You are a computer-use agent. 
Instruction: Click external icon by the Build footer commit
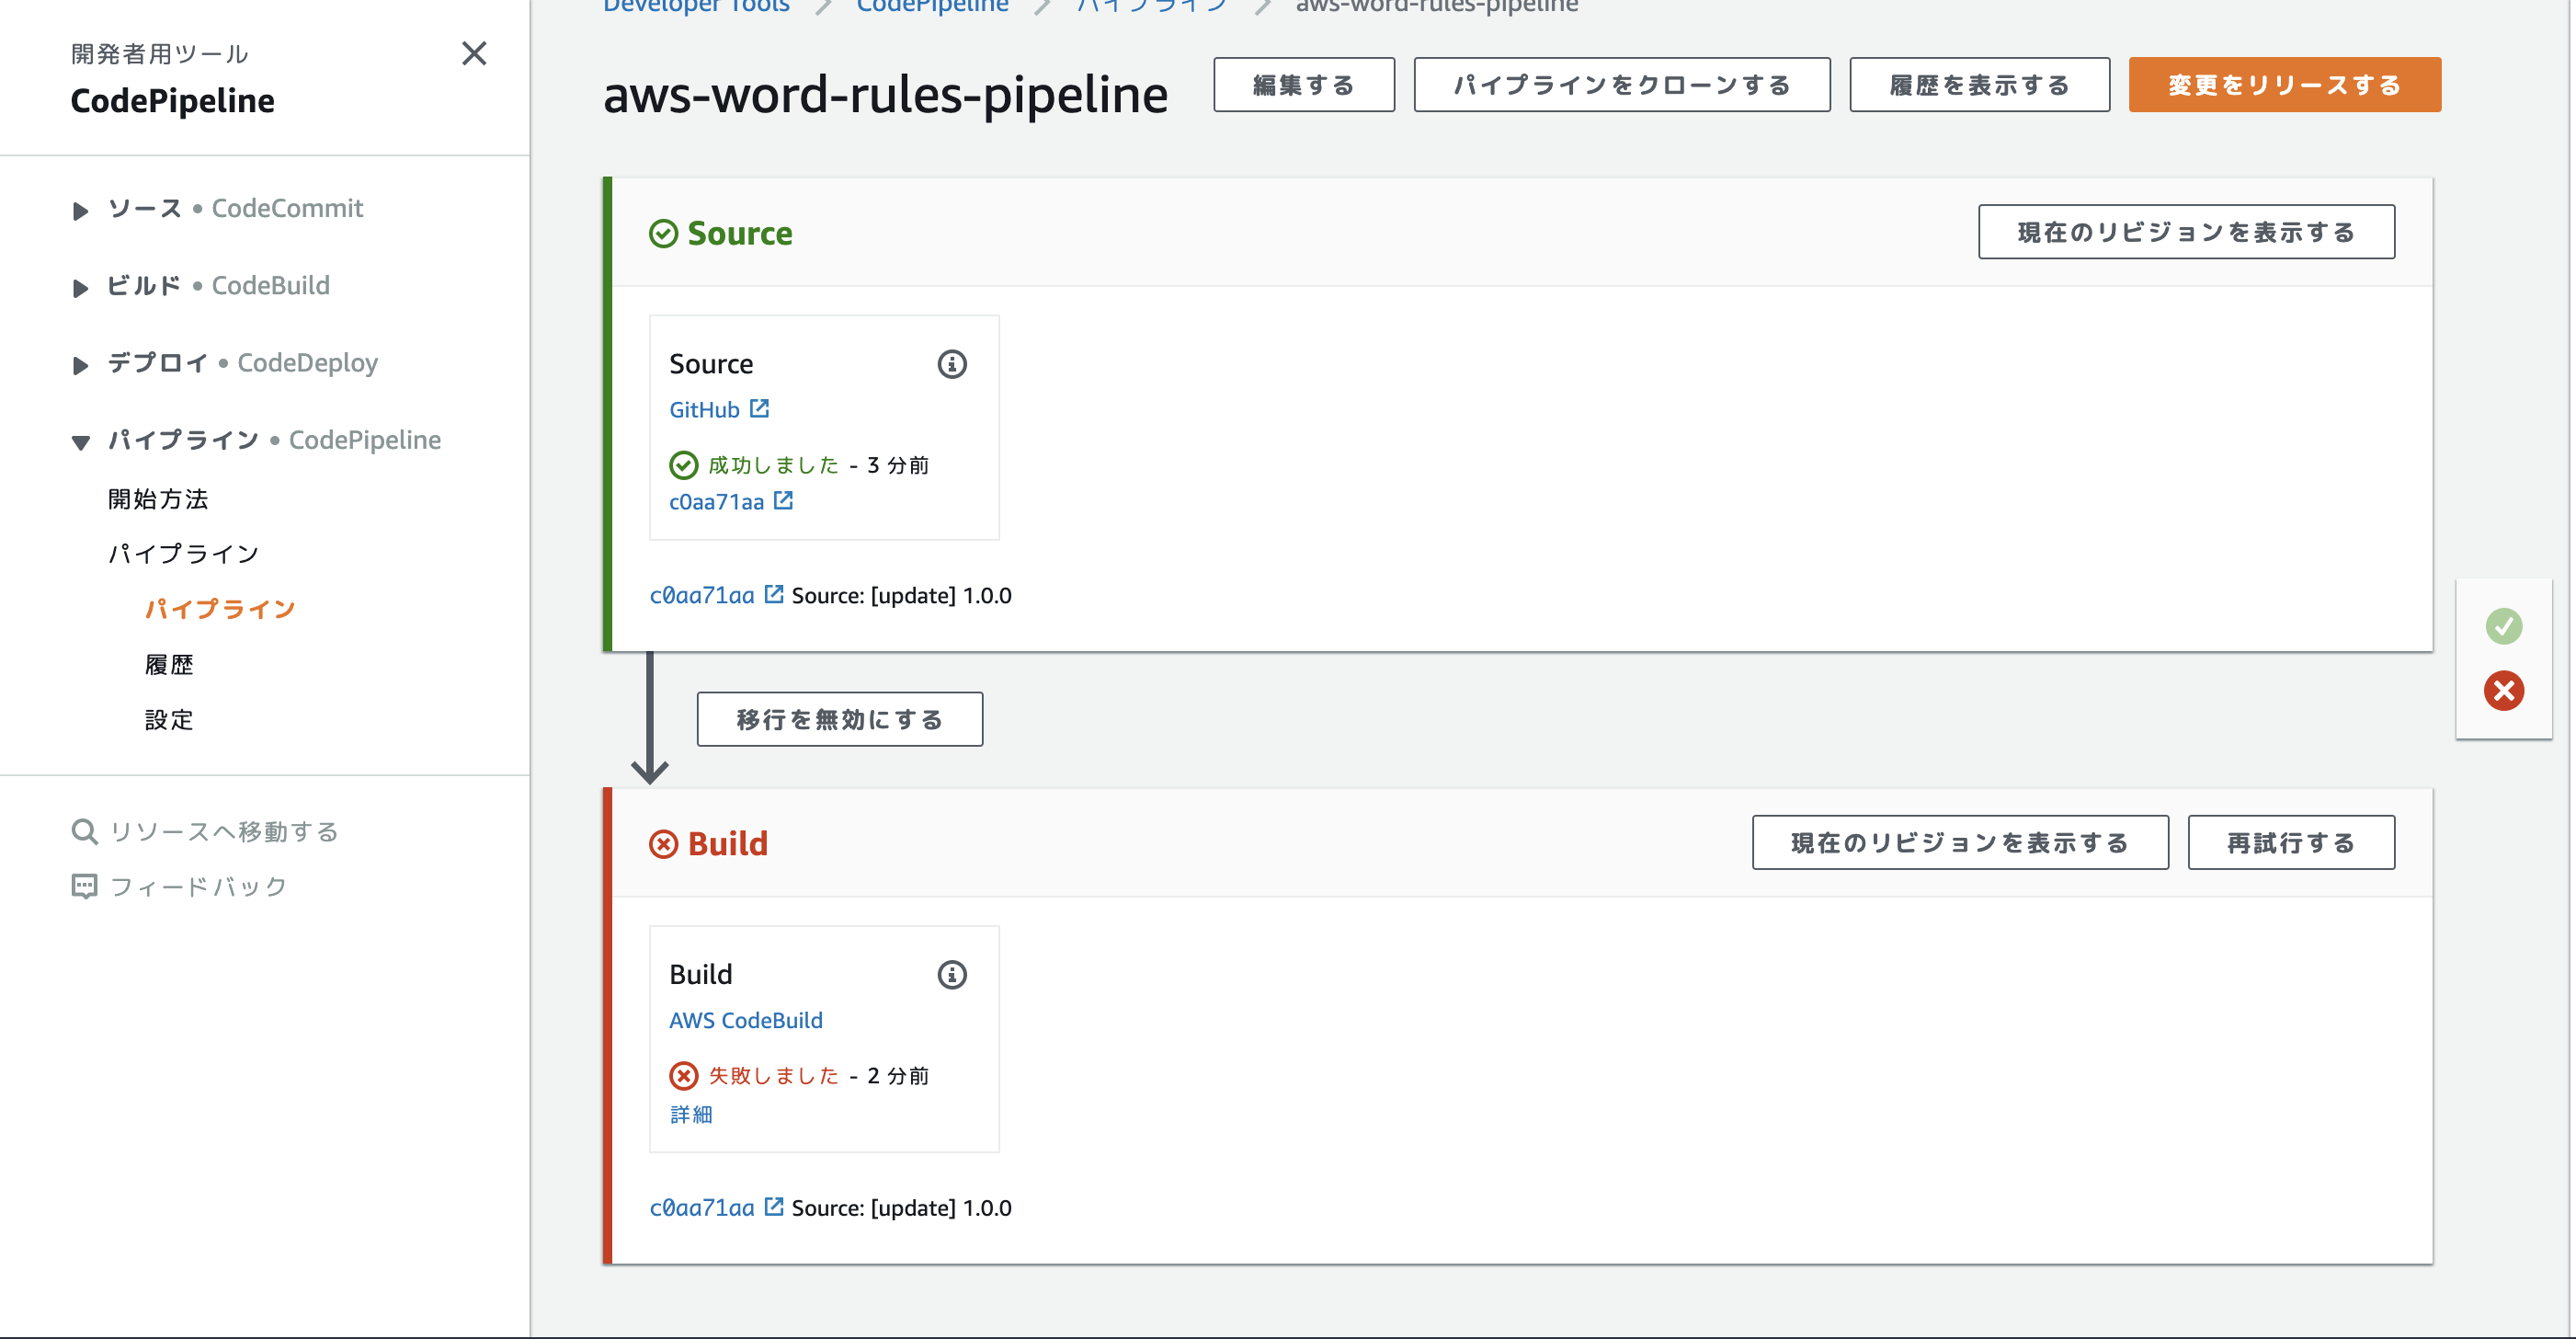[x=773, y=1206]
